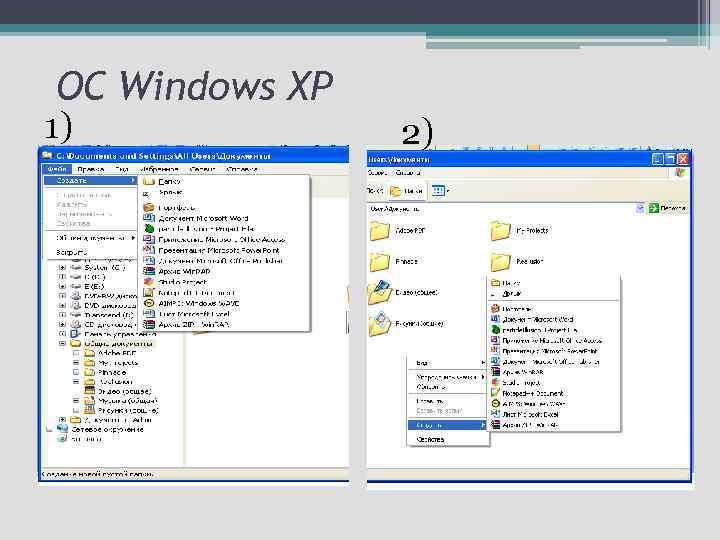Open Файл menu in Documents and Settings window

[x=57, y=169]
